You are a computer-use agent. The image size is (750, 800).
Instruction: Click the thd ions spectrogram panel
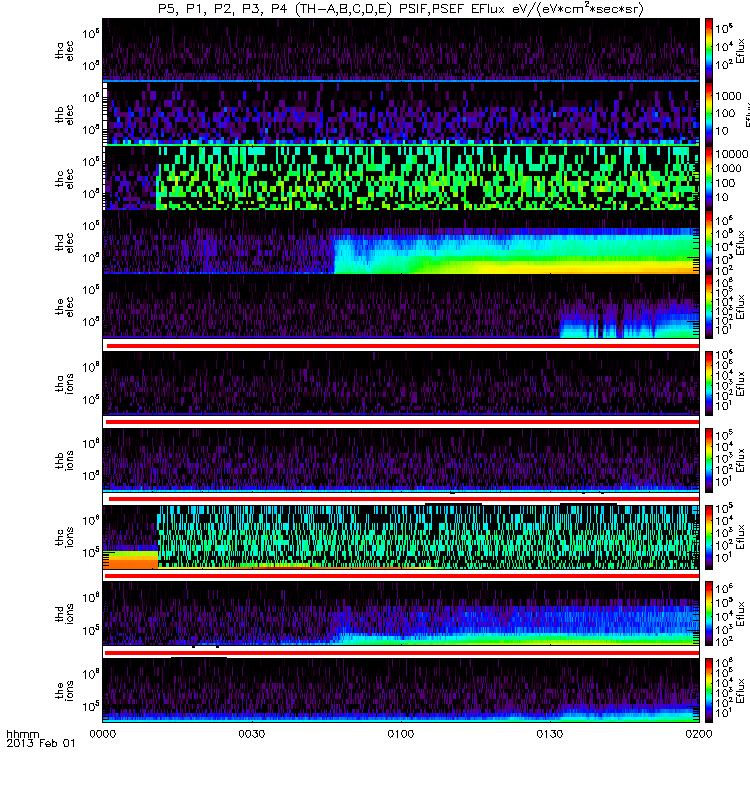tap(401, 614)
